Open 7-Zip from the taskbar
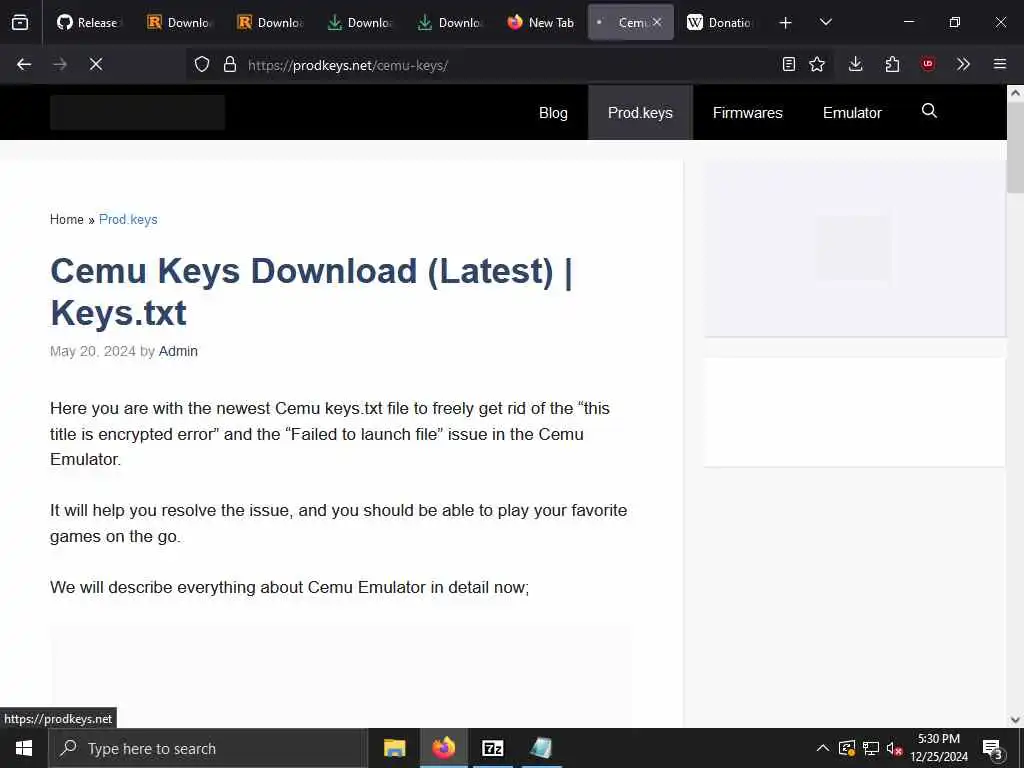 [x=492, y=748]
